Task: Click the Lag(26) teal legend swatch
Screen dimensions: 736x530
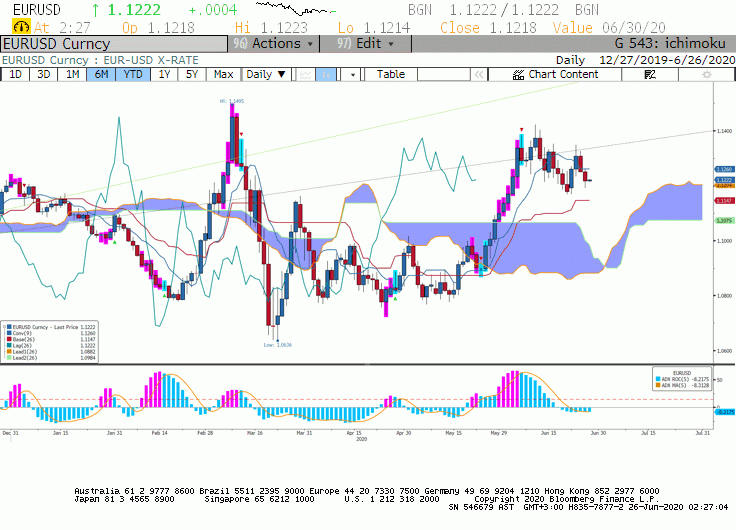Action: point(9,346)
